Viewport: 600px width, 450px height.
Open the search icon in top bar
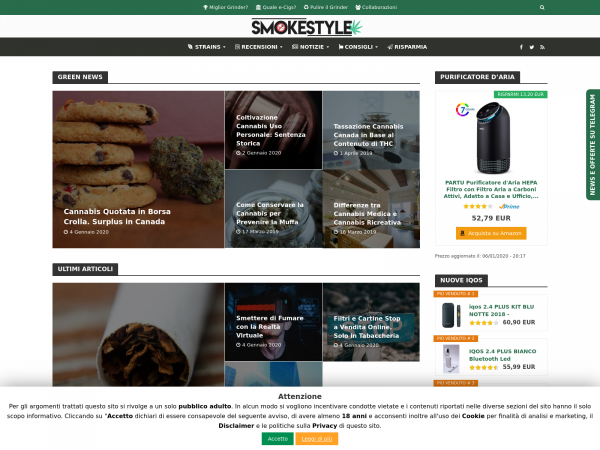click(542, 7)
